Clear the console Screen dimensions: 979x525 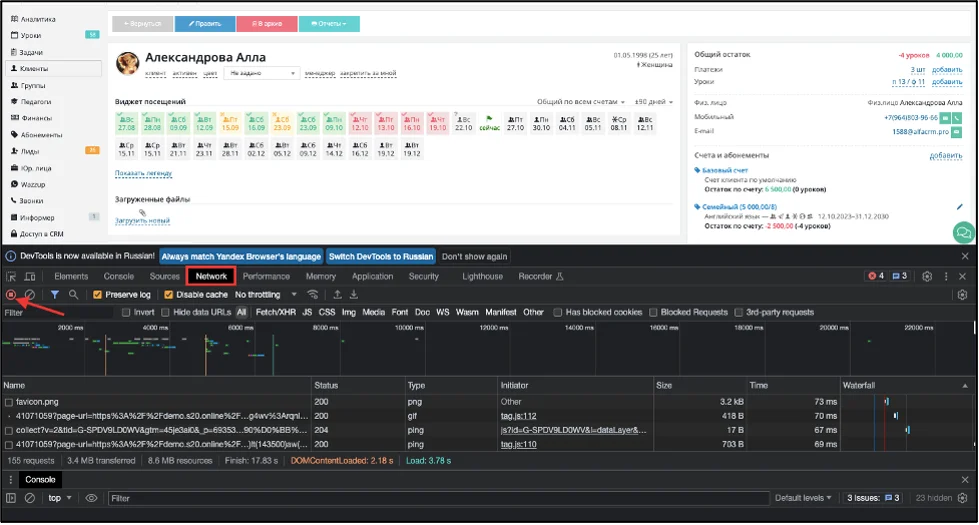pyautogui.click(x=29, y=498)
